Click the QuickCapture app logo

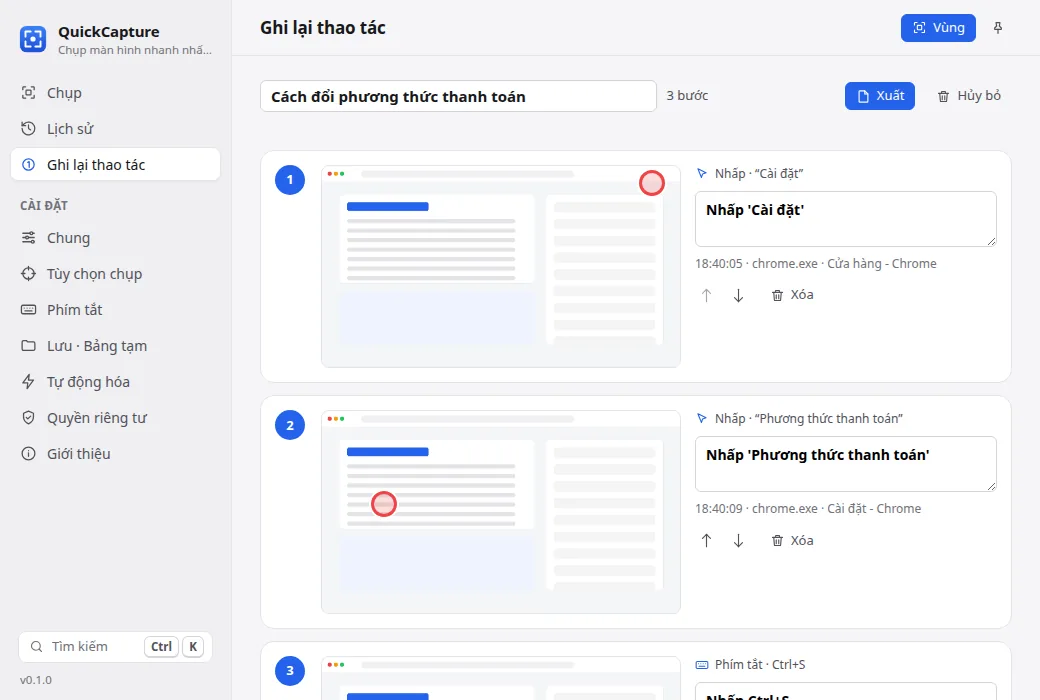(32, 39)
